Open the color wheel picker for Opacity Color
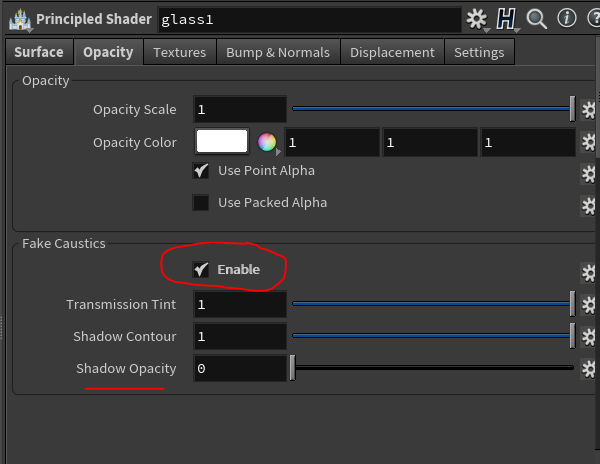The height and width of the screenshot is (464, 600). coord(266,143)
